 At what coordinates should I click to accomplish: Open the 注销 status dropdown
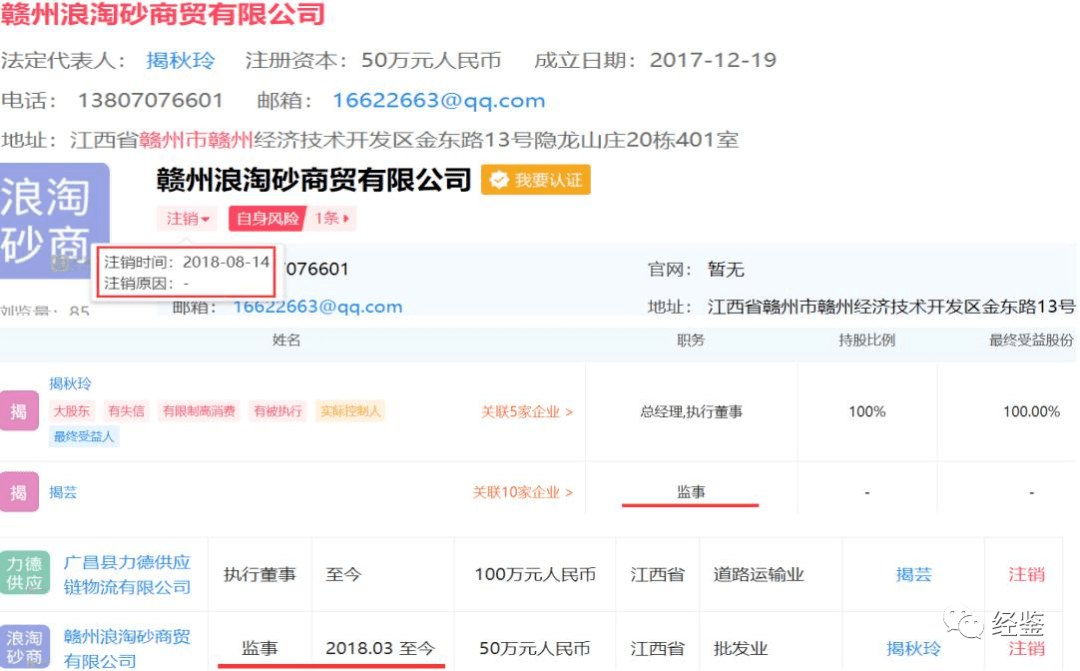point(186,218)
